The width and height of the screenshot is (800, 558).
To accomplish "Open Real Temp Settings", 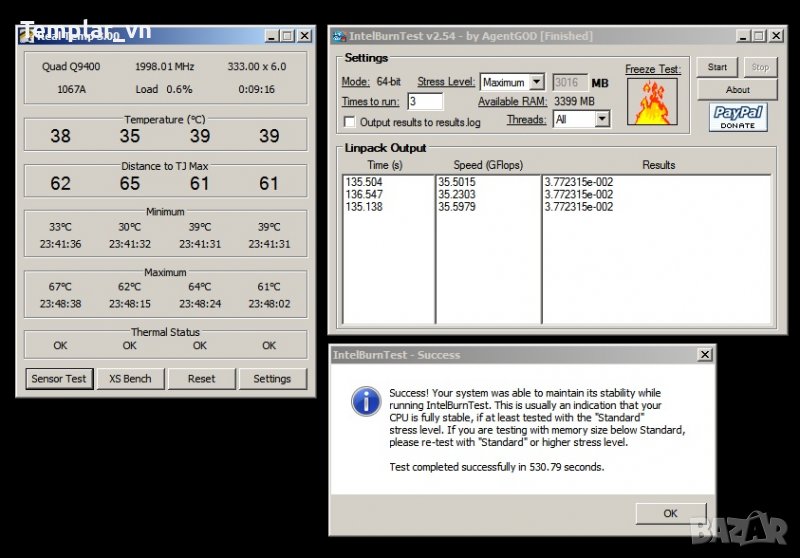I will (x=272, y=379).
